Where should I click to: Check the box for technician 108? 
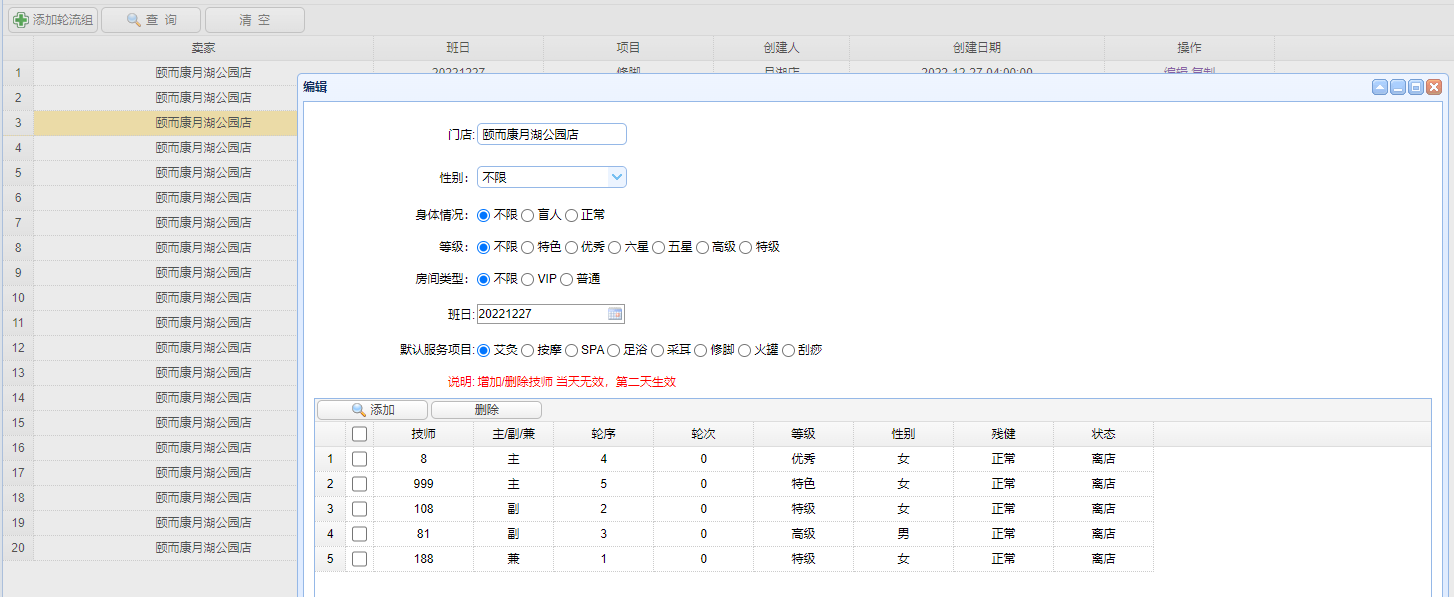[360, 509]
